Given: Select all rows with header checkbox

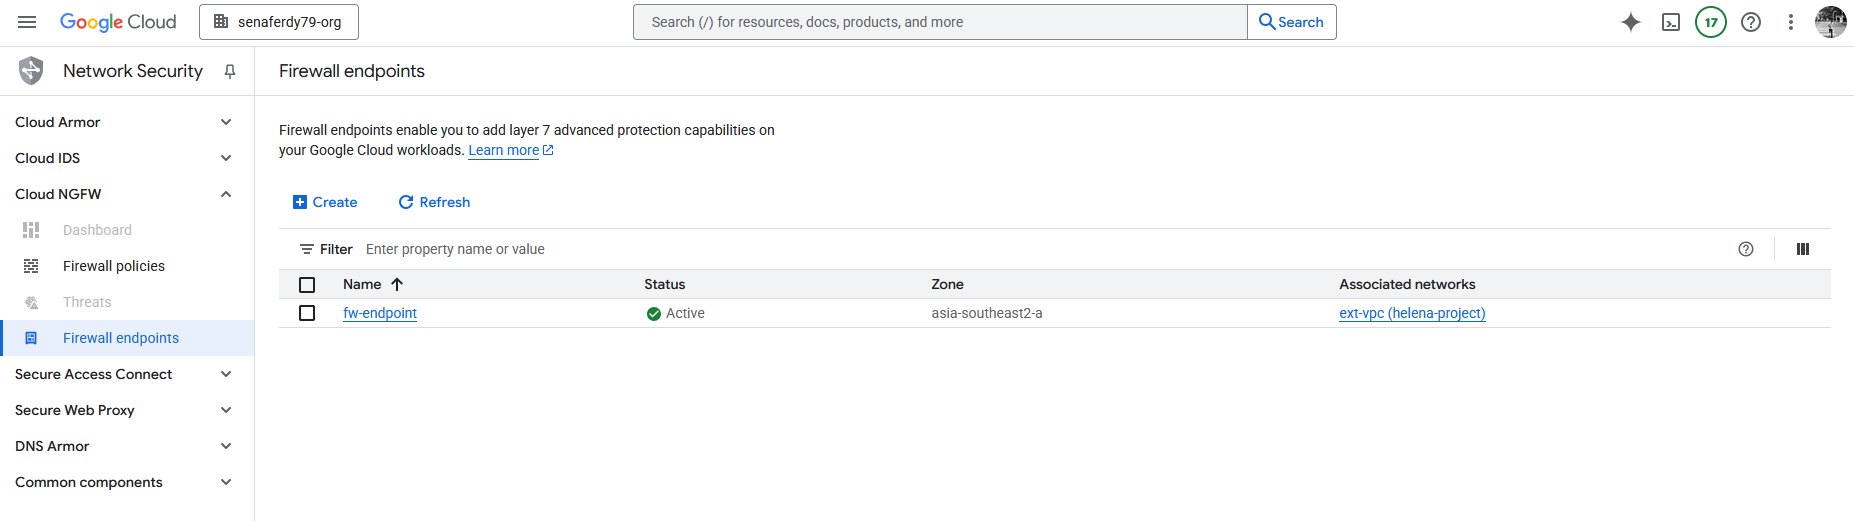Looking at the screenshot, I should click(307, 285).
